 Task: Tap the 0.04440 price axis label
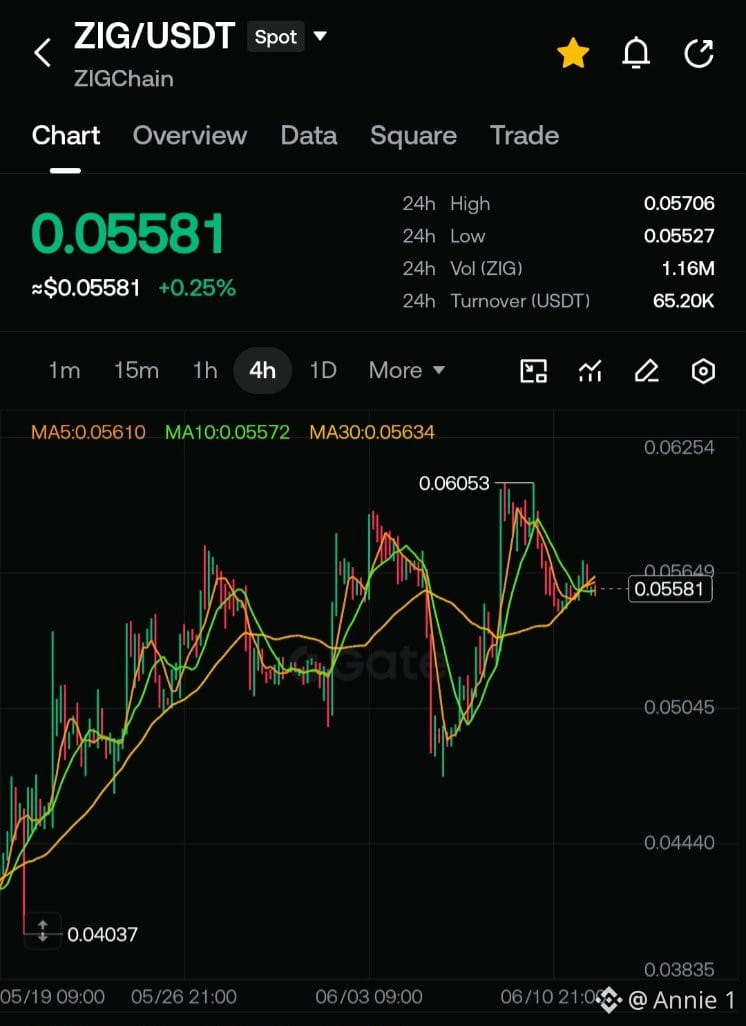[679, 843]
